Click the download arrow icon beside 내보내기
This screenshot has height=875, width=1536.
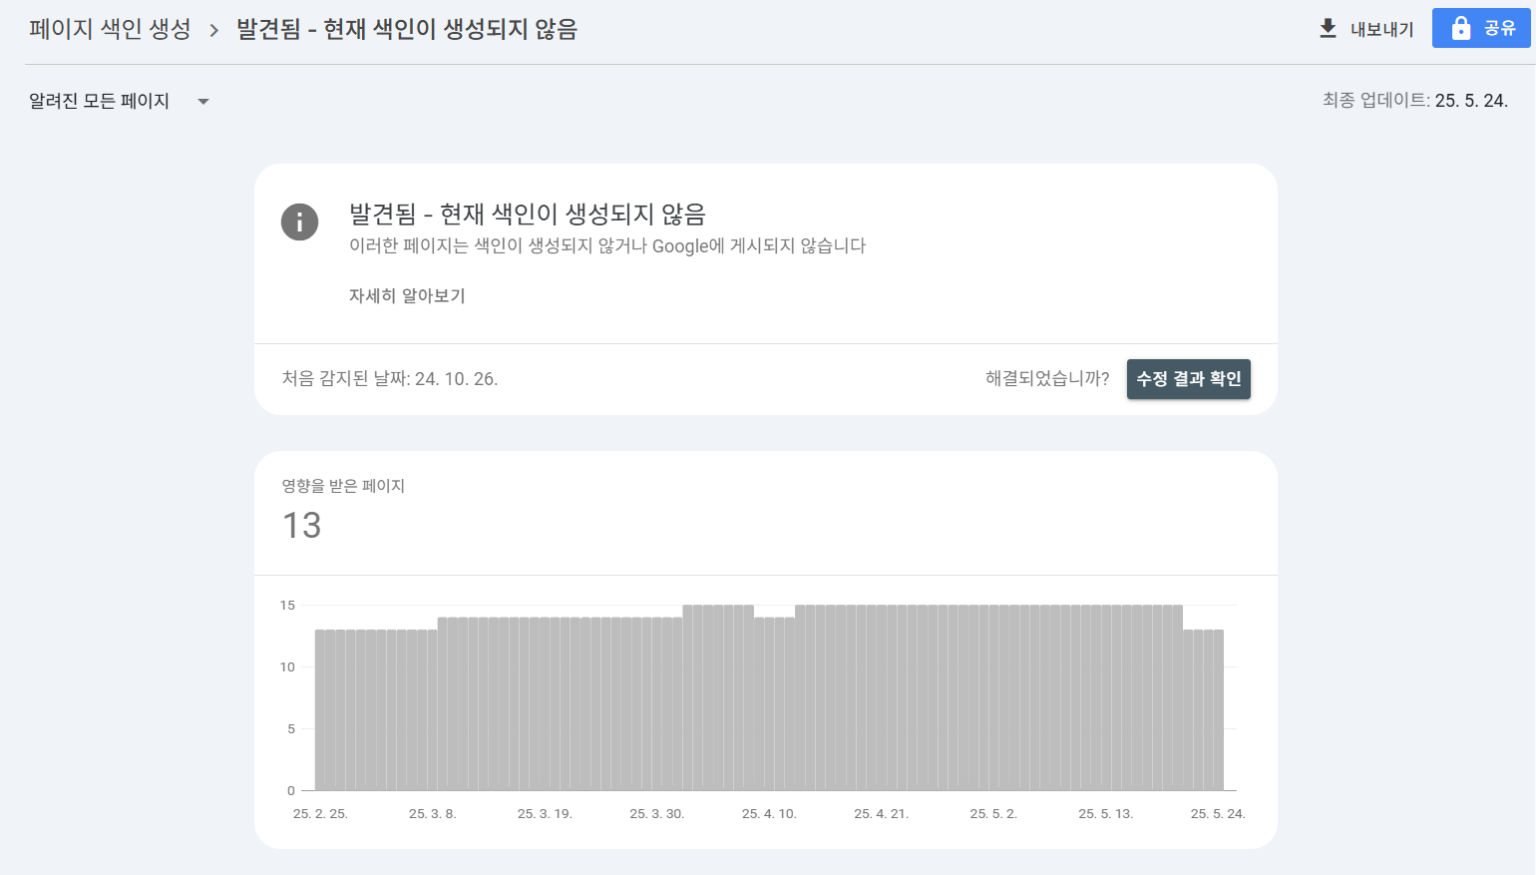coord(1328,28)
